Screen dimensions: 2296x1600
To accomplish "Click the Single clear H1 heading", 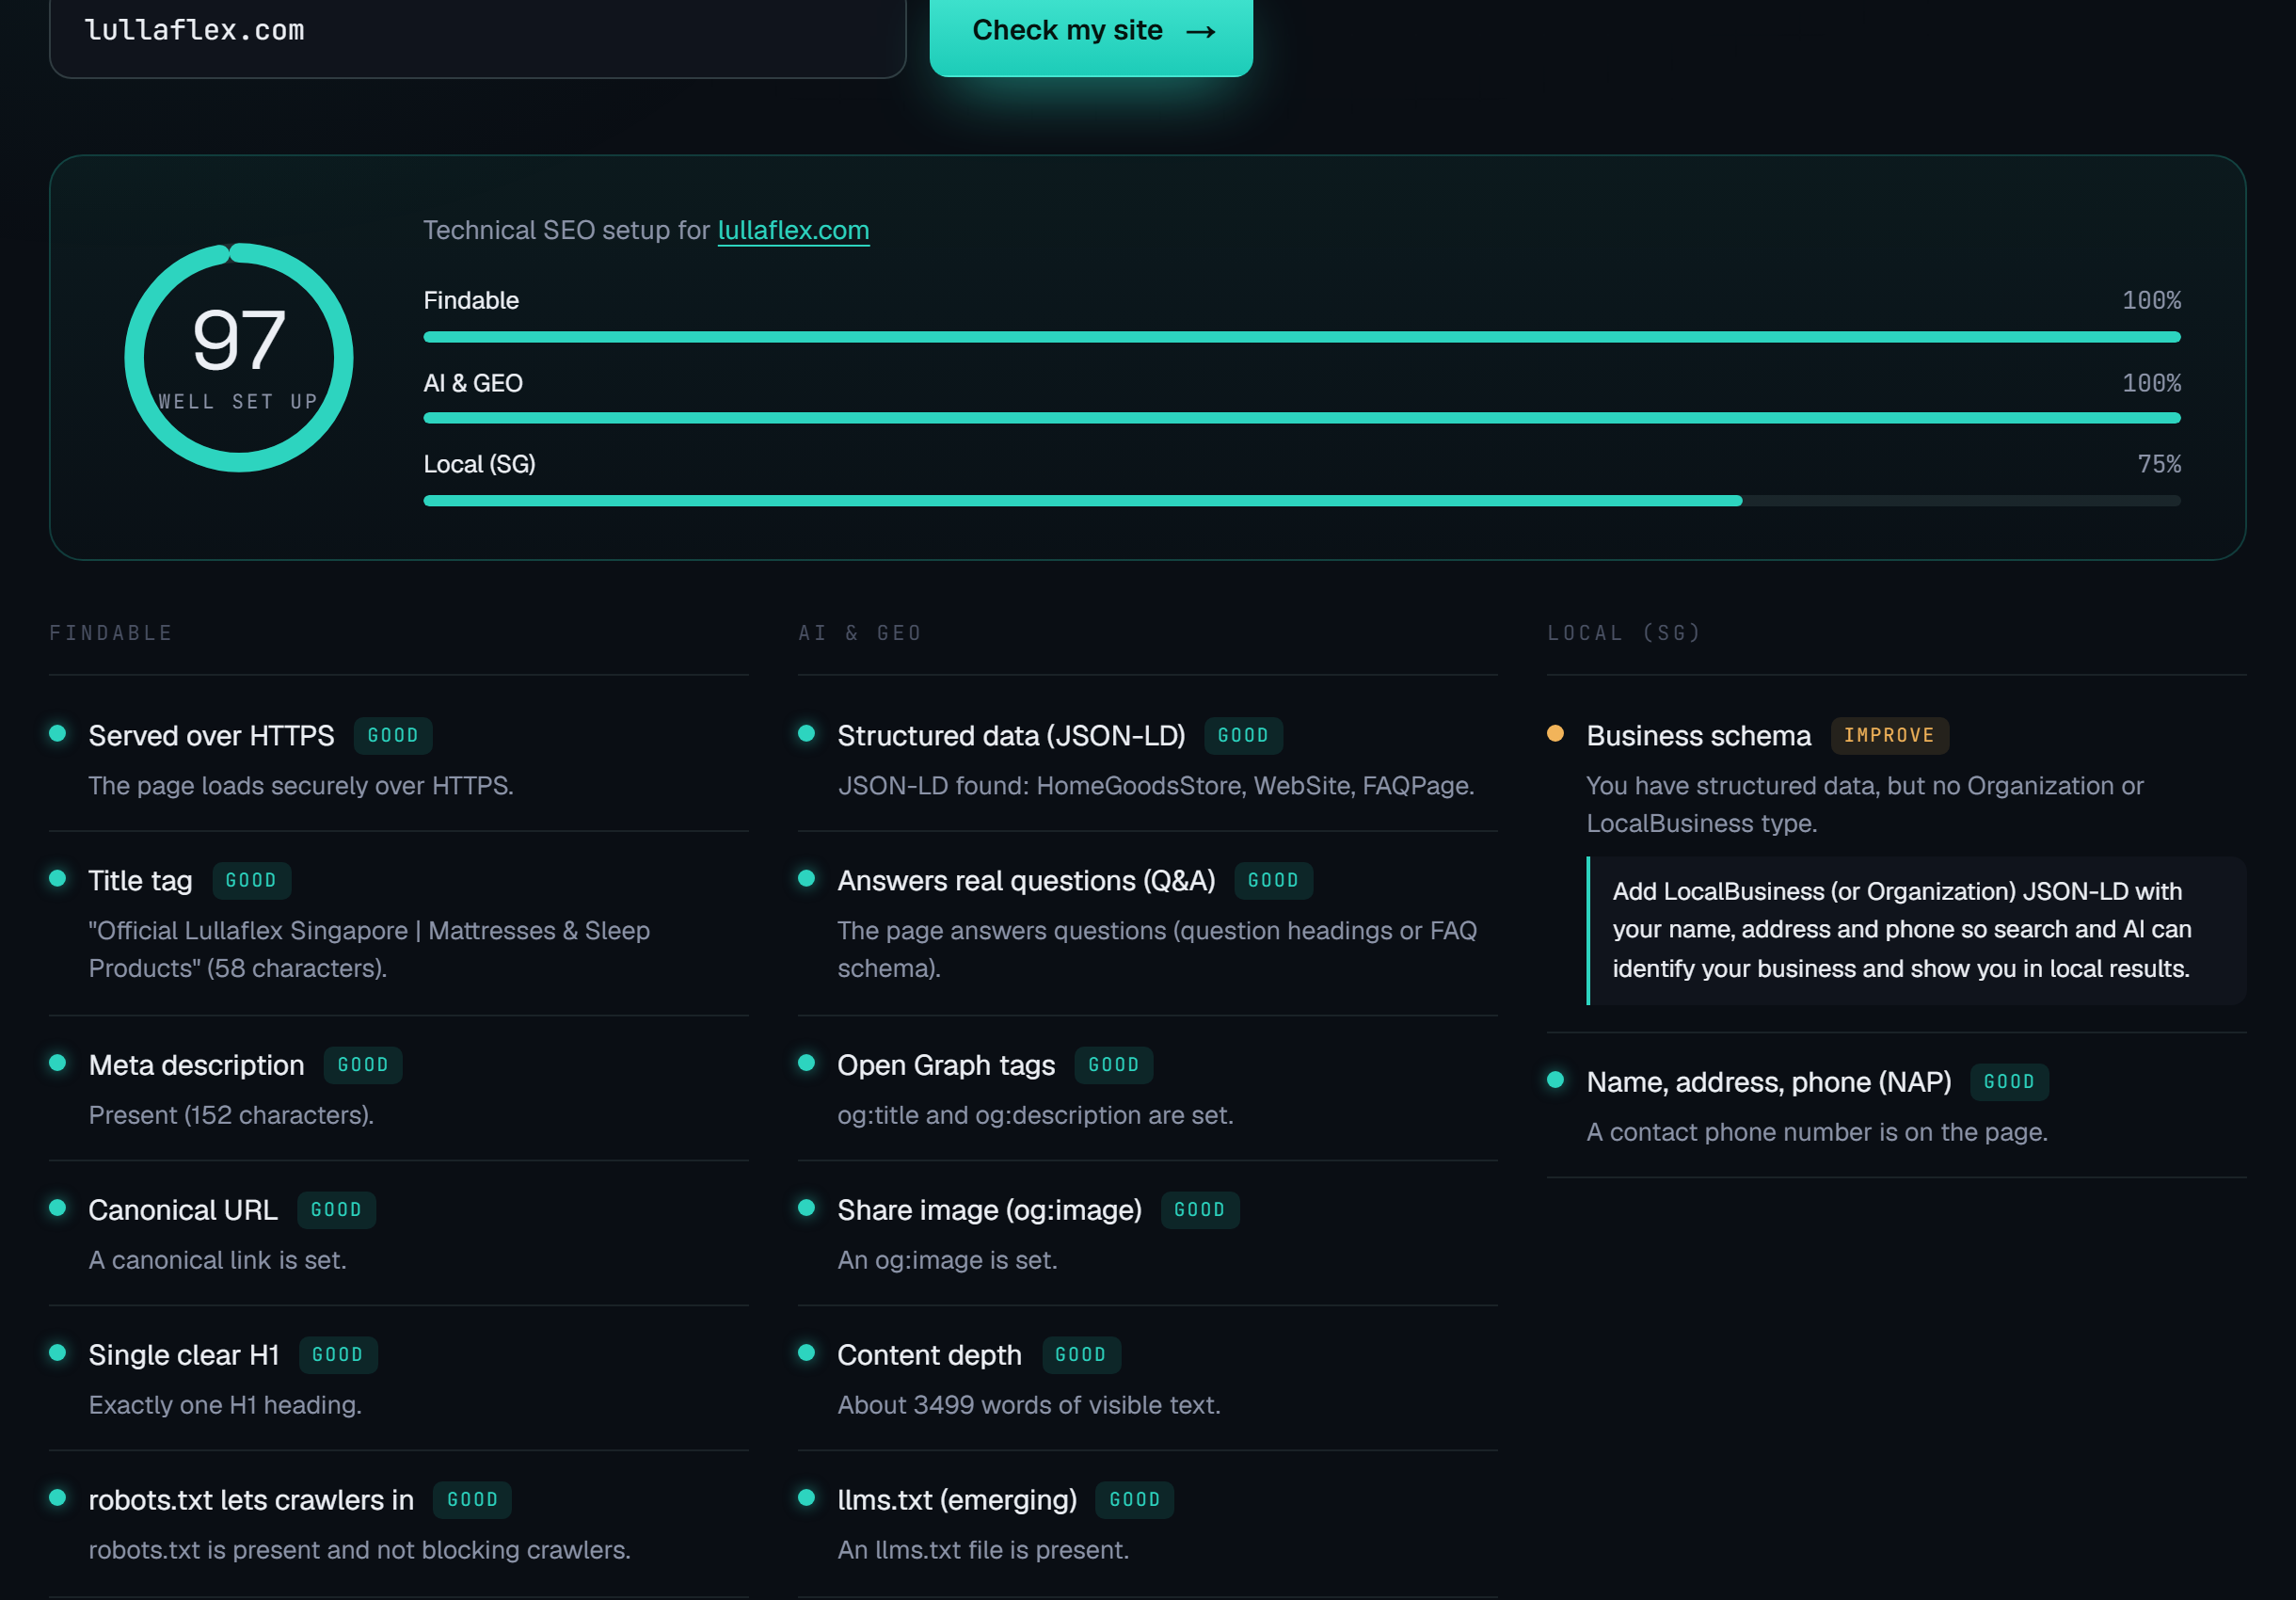I will 184,1355.
